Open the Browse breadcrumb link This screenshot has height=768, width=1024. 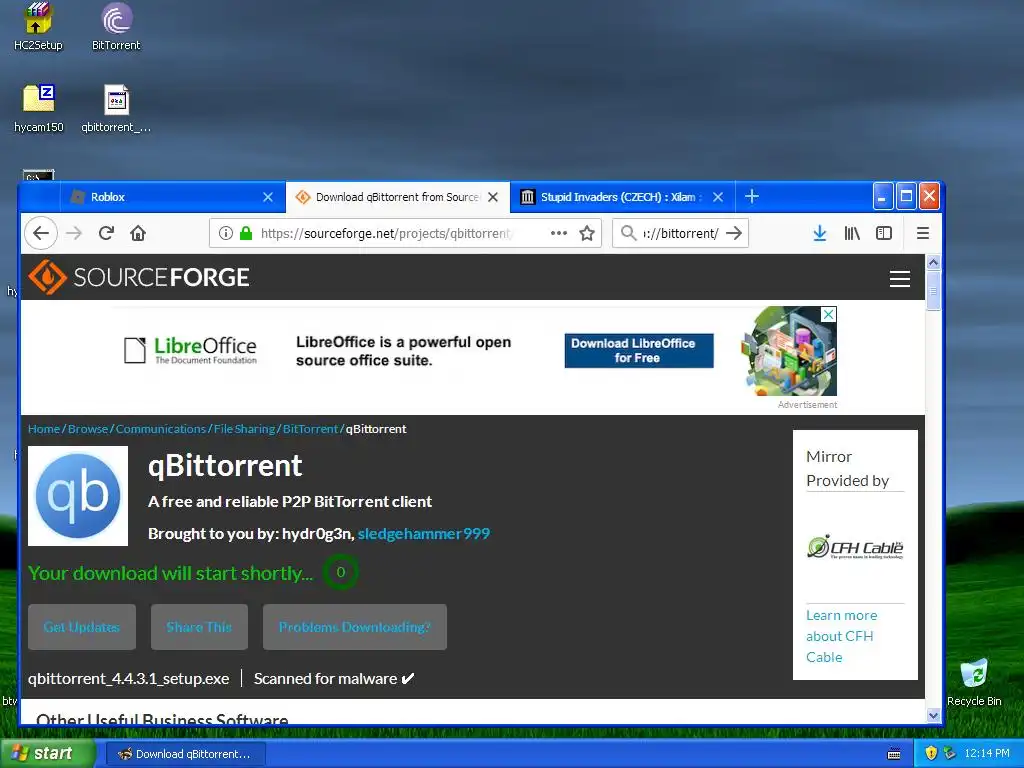[x=88, y=429]
